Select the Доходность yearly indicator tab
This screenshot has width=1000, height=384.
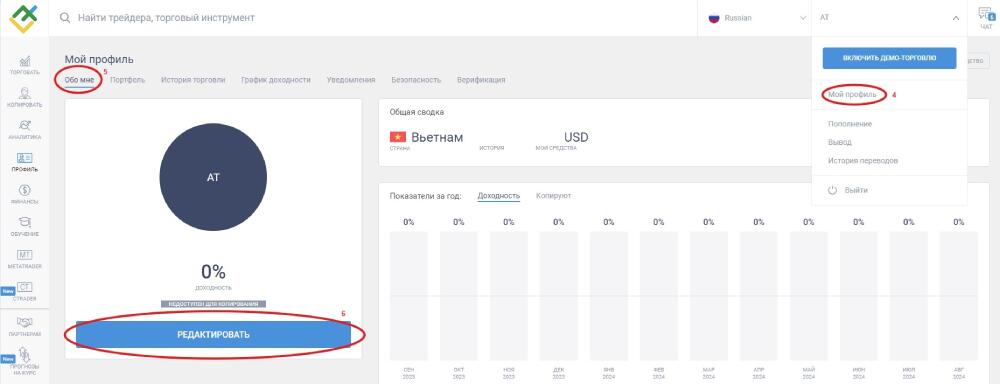pyautogui.click(x=499, y=196)
